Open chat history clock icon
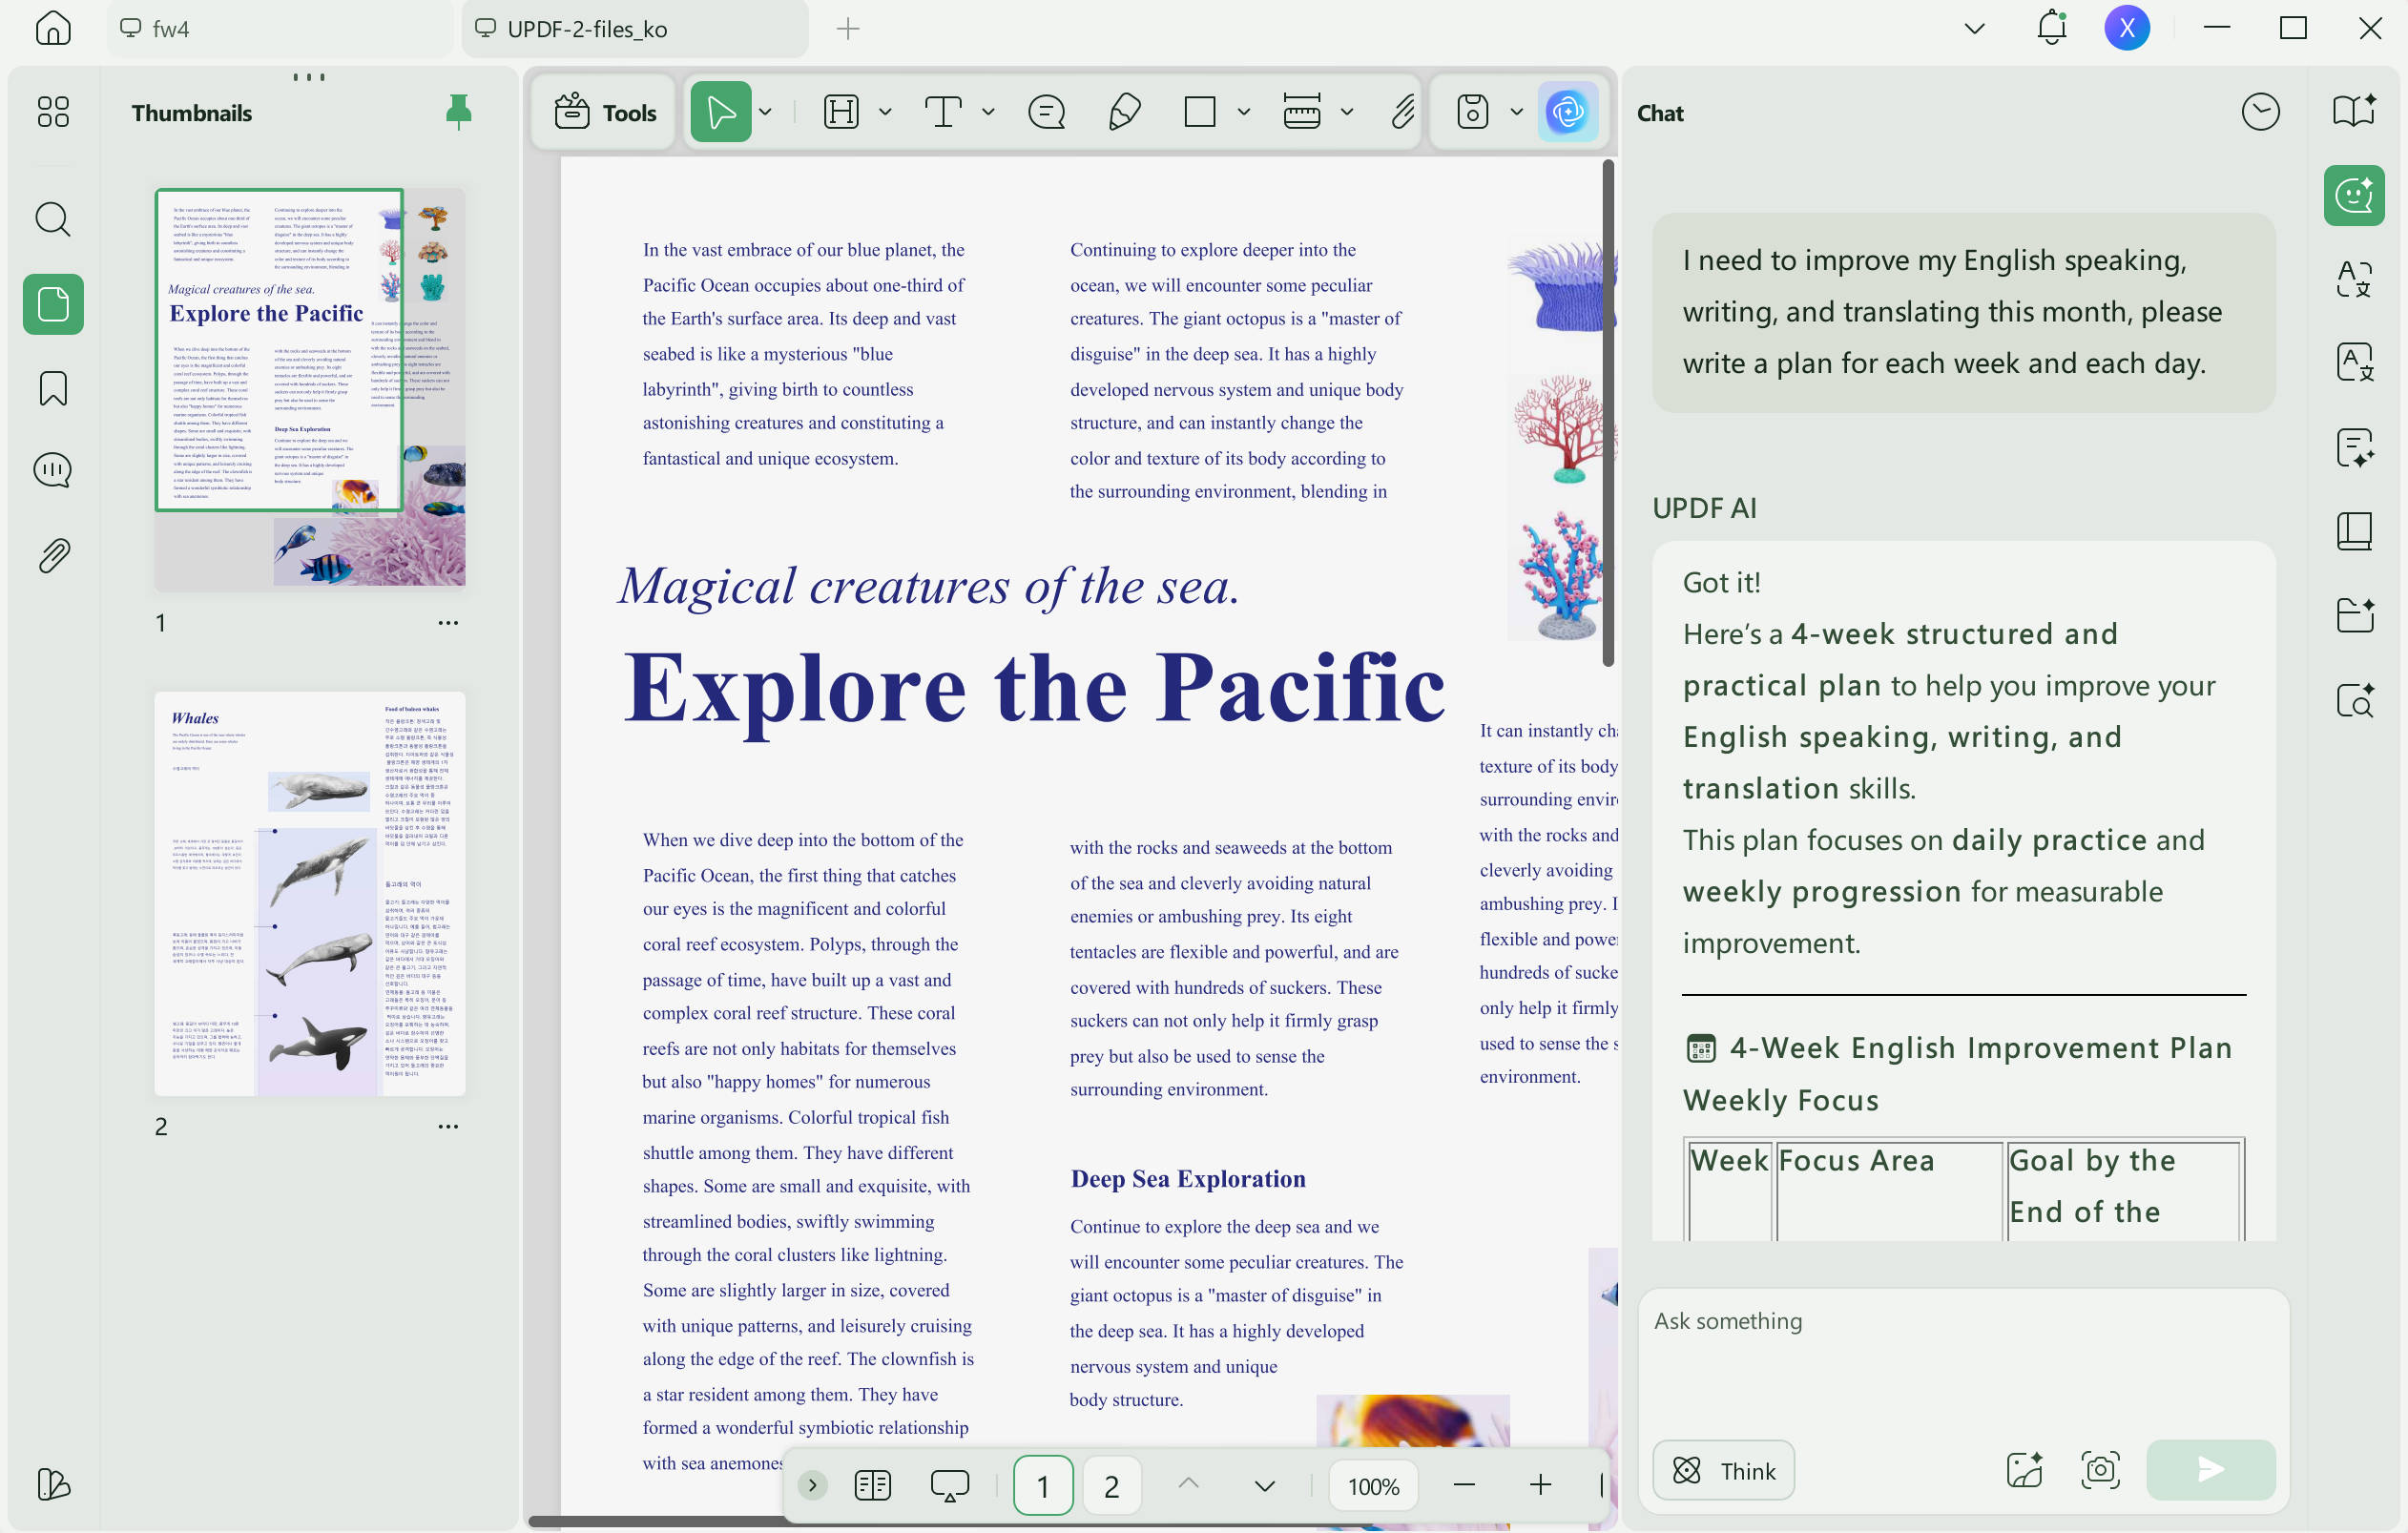Image resolution: width=2408 pixels, height=1533 pixels. [2260, 112]
